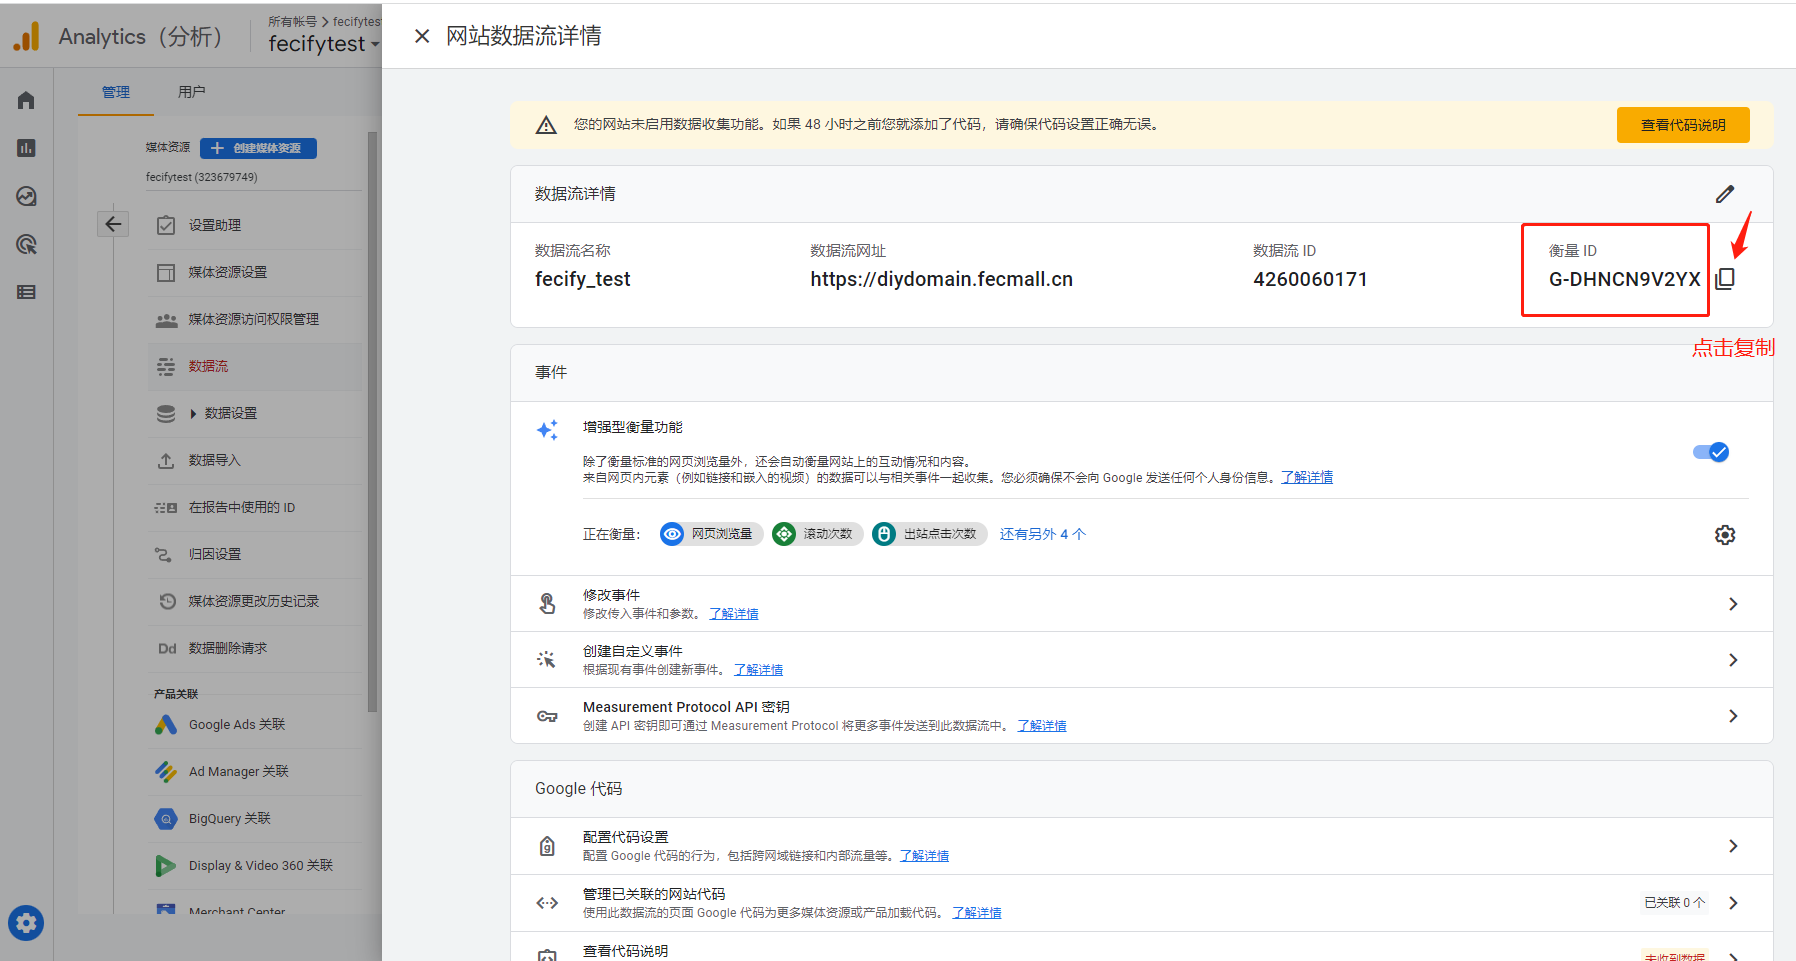Open 媒体资源访问权限管理 menu item
1796x961 pixels.
pos(255,319)
